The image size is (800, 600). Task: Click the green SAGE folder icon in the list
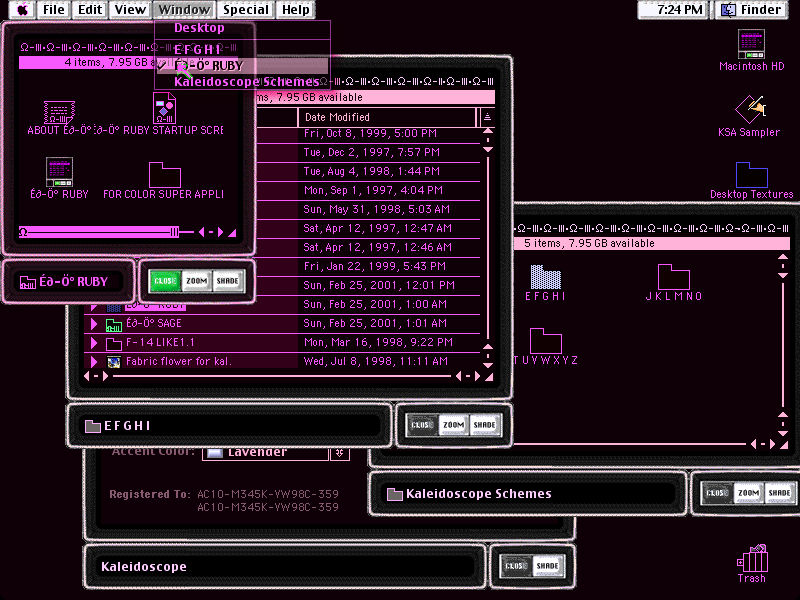click(114, 324)
